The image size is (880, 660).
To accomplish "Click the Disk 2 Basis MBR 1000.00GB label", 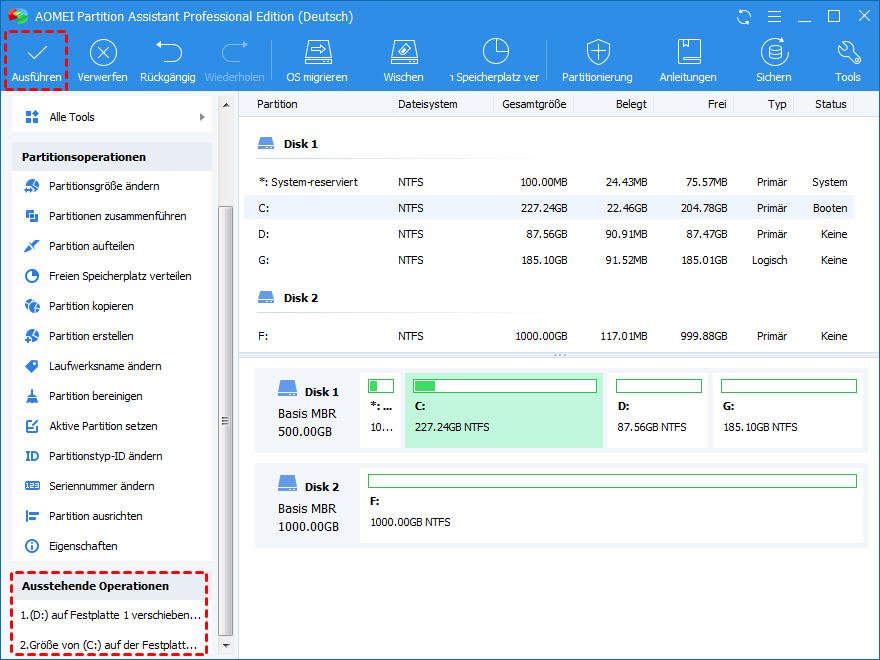I will coord(308,505).
